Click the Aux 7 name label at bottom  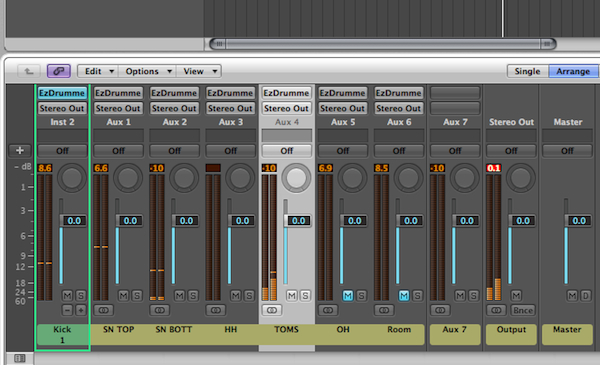point(455,334)
